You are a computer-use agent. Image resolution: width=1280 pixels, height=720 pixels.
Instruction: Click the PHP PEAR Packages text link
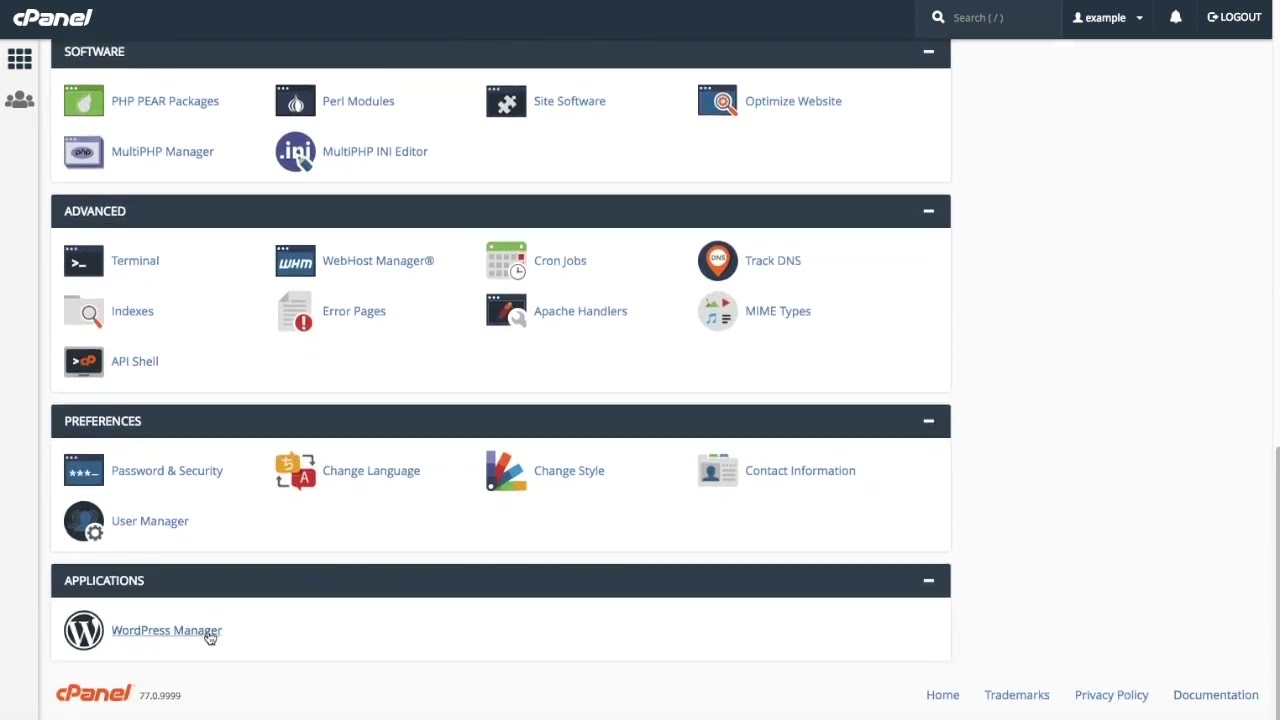click(165, 101)
